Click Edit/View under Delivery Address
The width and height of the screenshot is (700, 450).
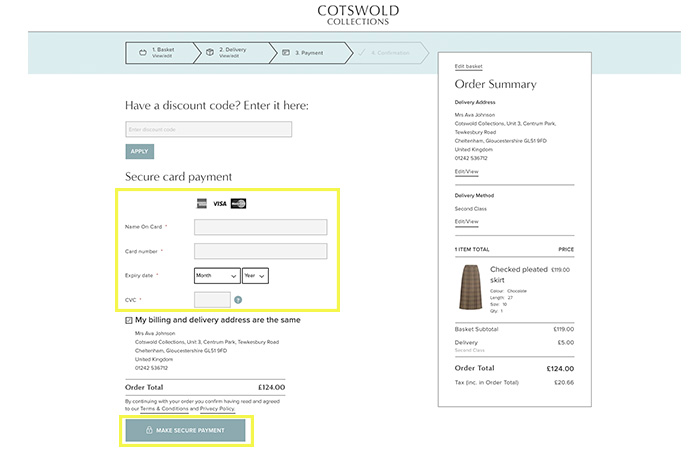(x=466, y=171)
